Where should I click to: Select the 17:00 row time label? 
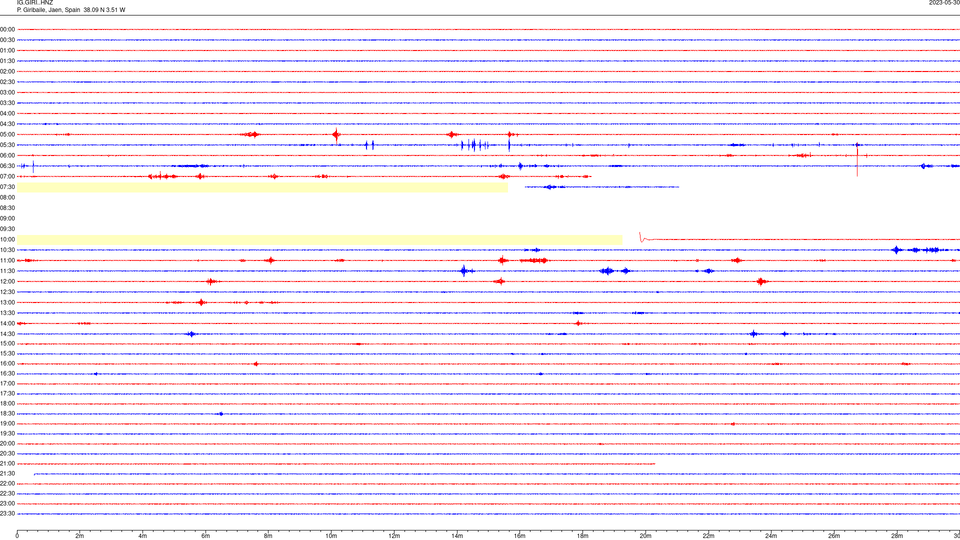[7, 384]
